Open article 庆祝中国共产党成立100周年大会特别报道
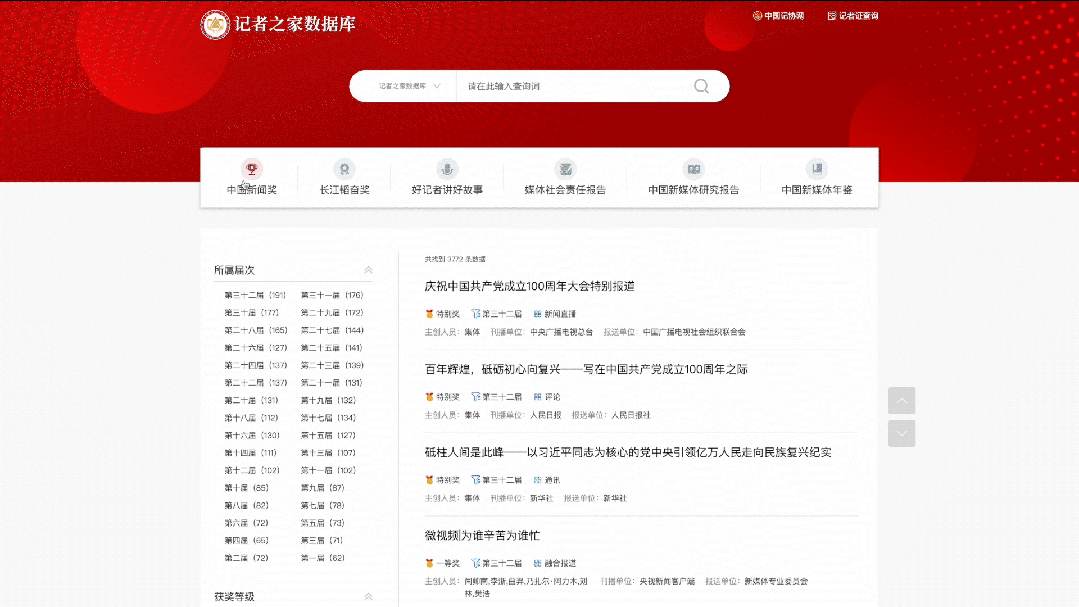1079x607 pixels. (529, 287)
